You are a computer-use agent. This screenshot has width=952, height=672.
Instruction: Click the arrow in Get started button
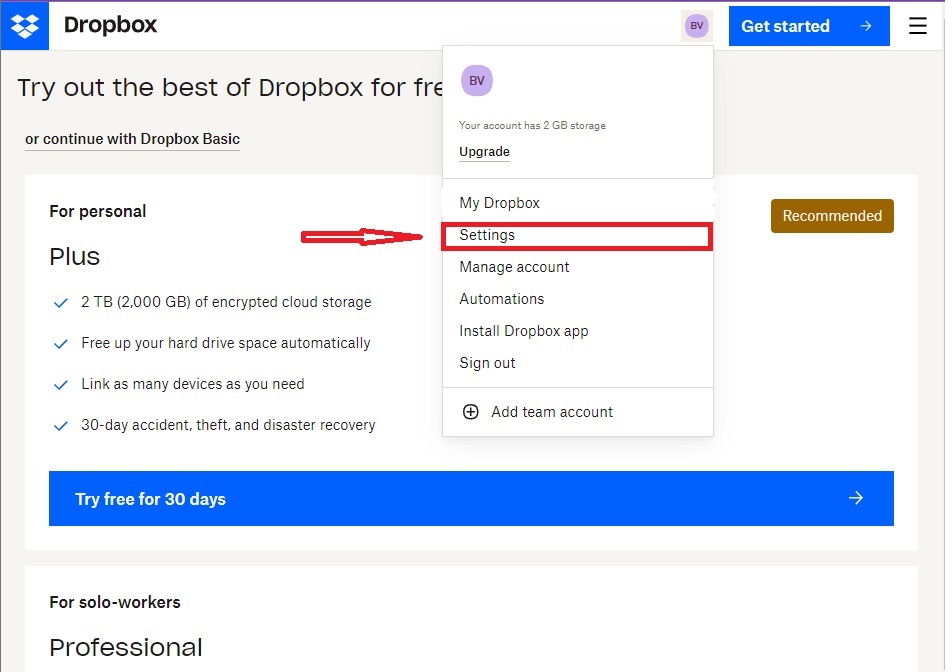[866, 26]
